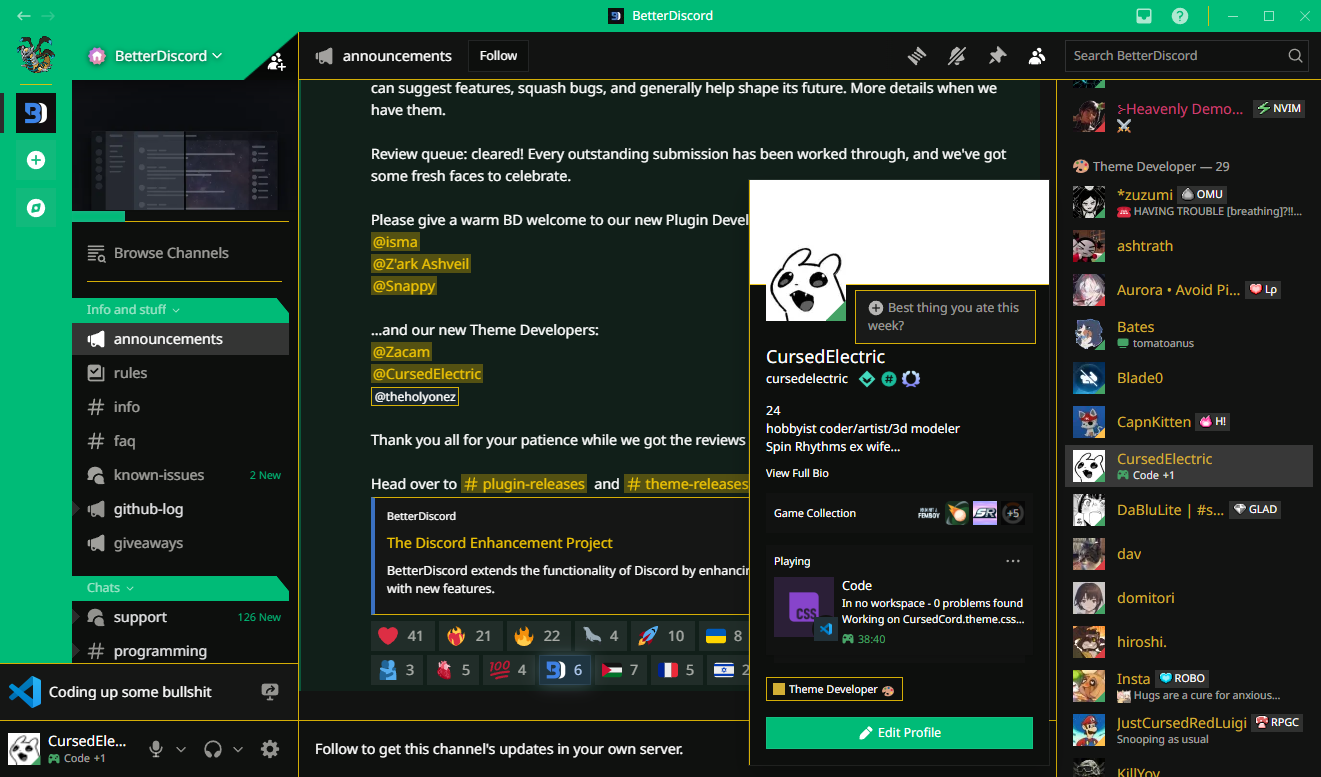Toggle the rocket reaction with 10
The height and width of the screenshot is (777, 1321).
point(662,636)
